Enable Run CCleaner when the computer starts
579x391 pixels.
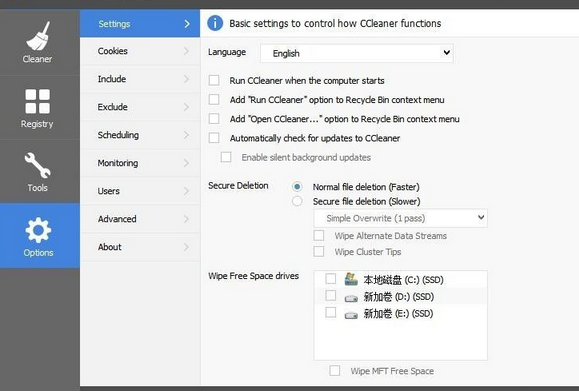(214, 80)
